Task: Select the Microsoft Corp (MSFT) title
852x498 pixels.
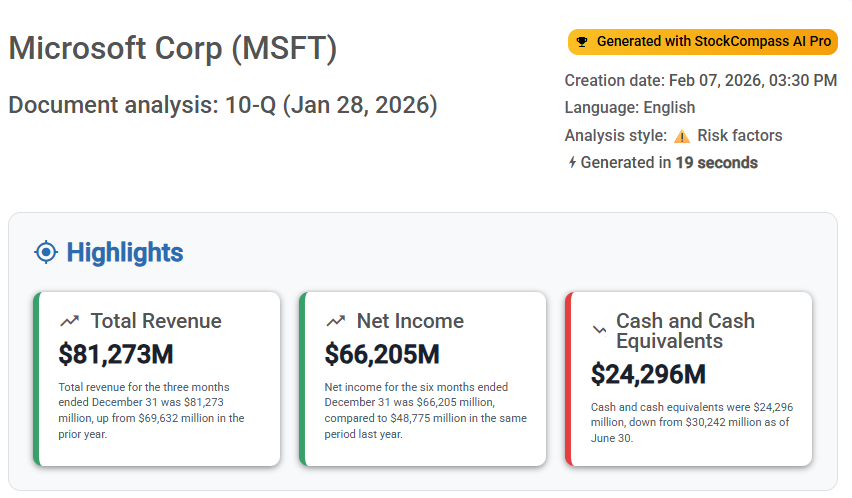Action: [173, 48]
